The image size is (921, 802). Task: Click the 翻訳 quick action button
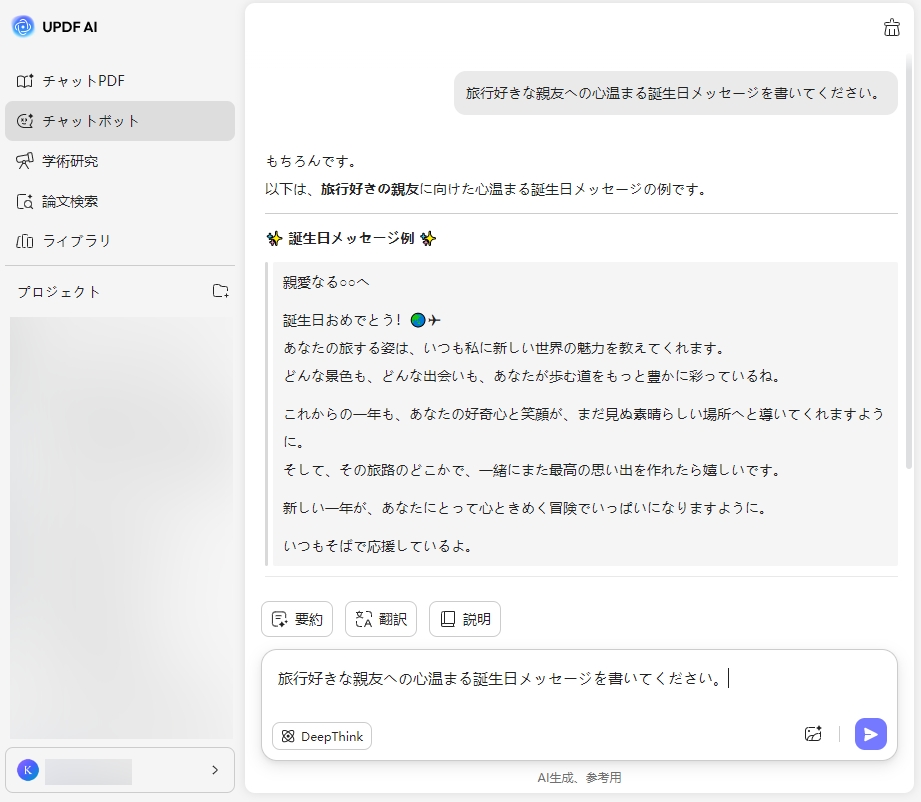tap(380, 619)
